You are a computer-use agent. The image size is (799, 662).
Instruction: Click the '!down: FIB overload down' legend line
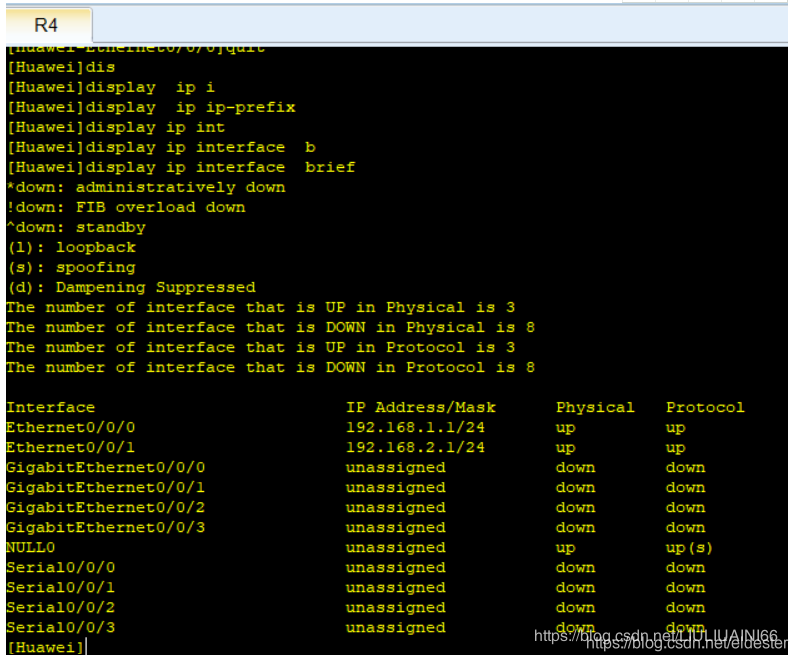126,207
